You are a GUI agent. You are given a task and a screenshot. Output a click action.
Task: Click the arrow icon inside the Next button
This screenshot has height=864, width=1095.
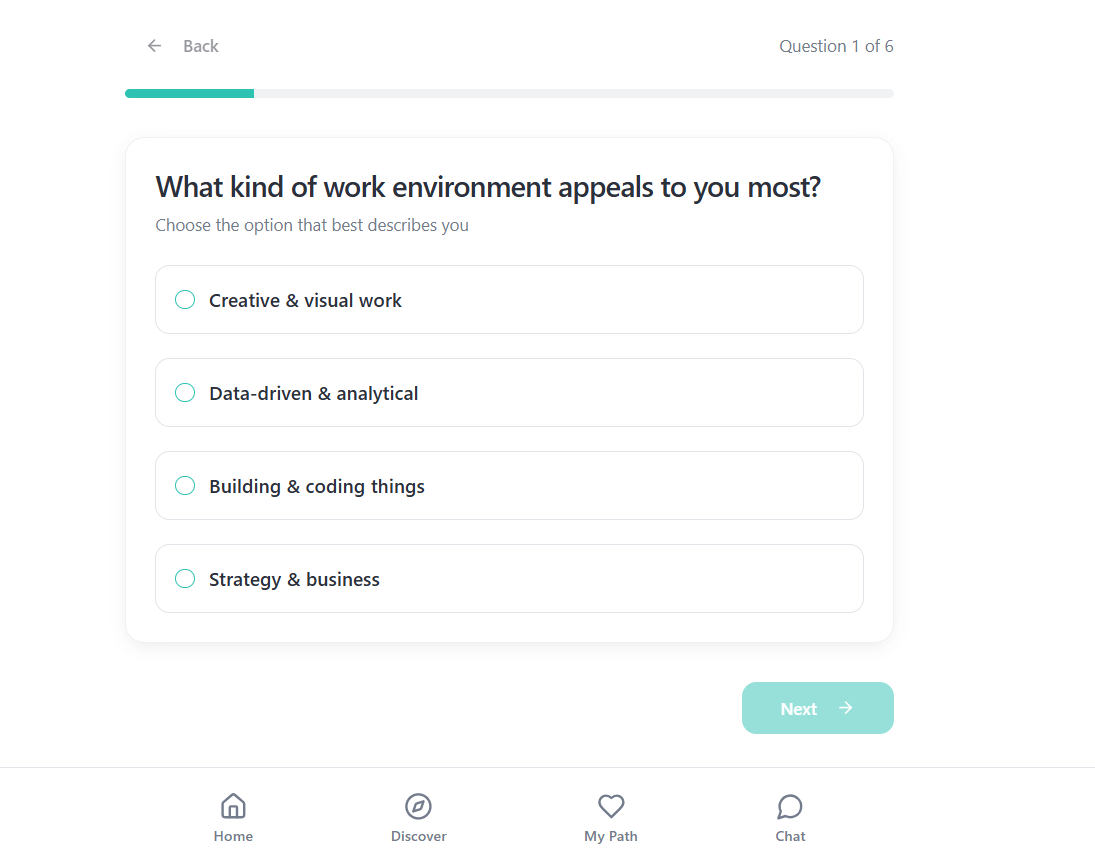click(x=846, y=708)
